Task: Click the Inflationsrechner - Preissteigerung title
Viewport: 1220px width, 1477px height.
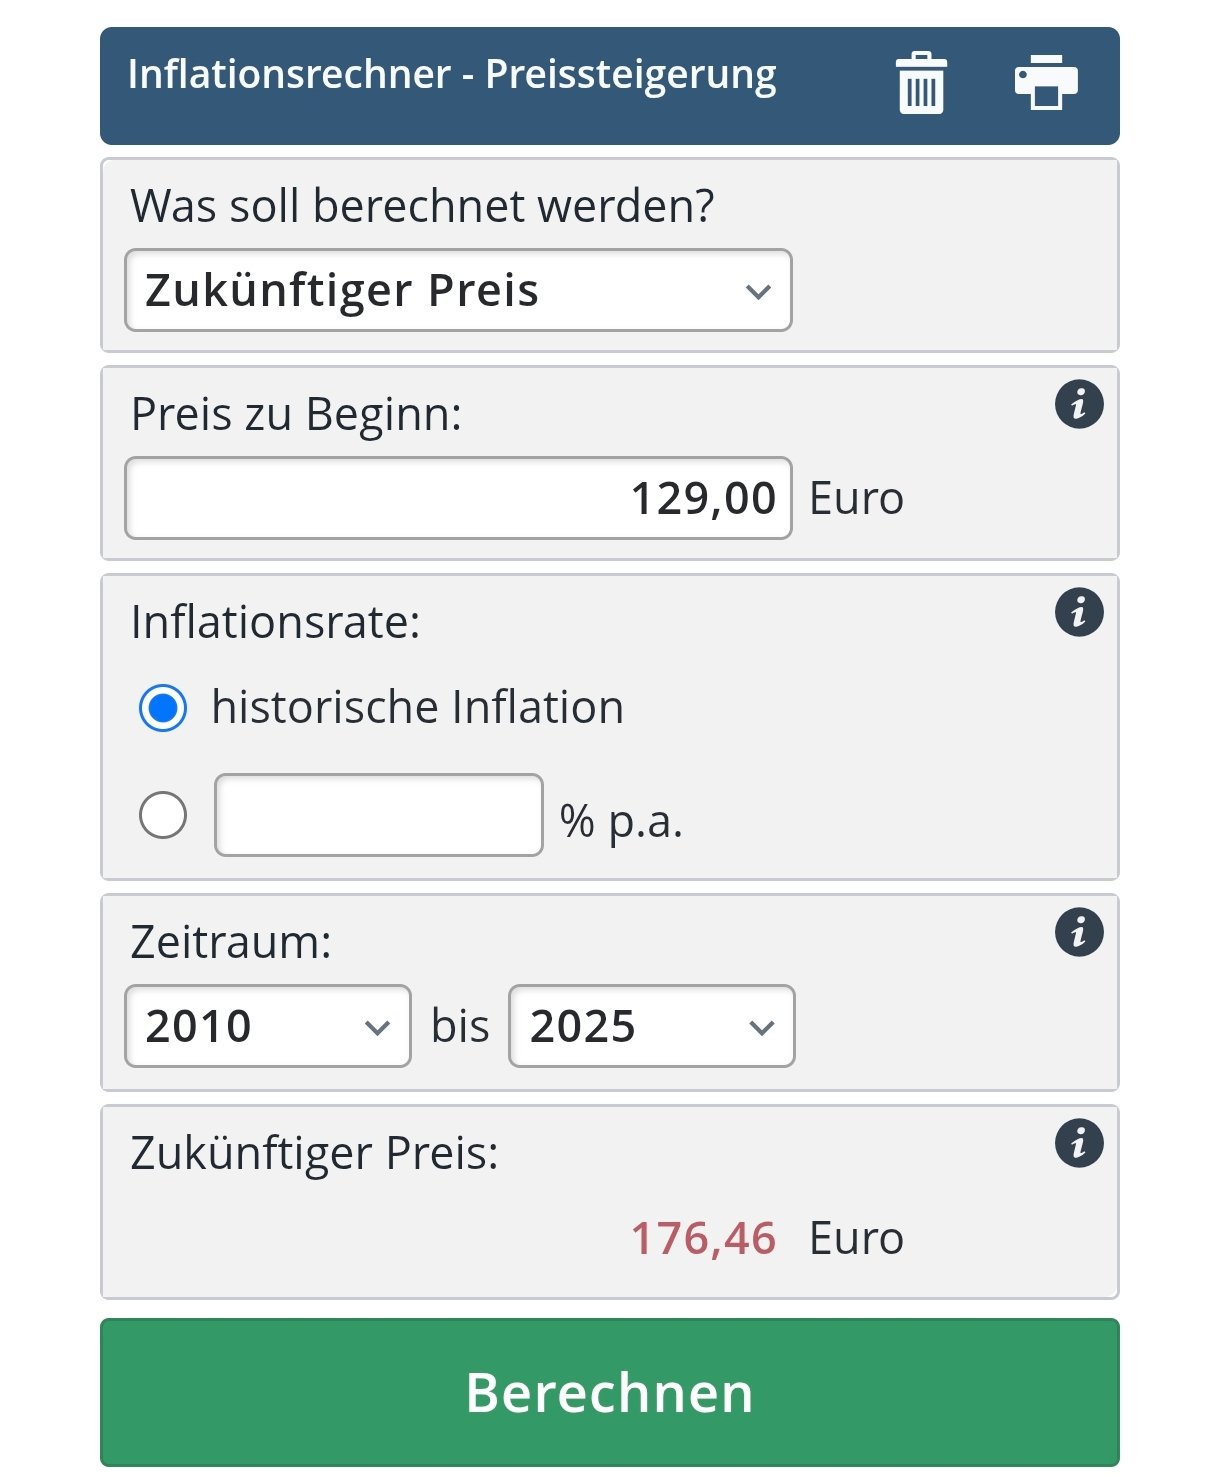Action: pyautogui.click(x=452, y=75)
